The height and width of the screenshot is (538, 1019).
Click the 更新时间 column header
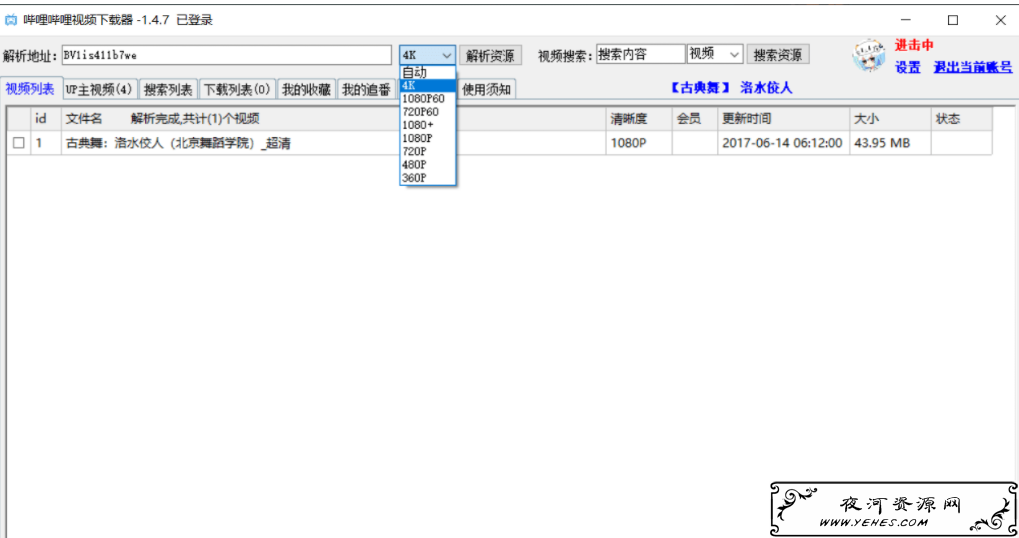[783, 119]
